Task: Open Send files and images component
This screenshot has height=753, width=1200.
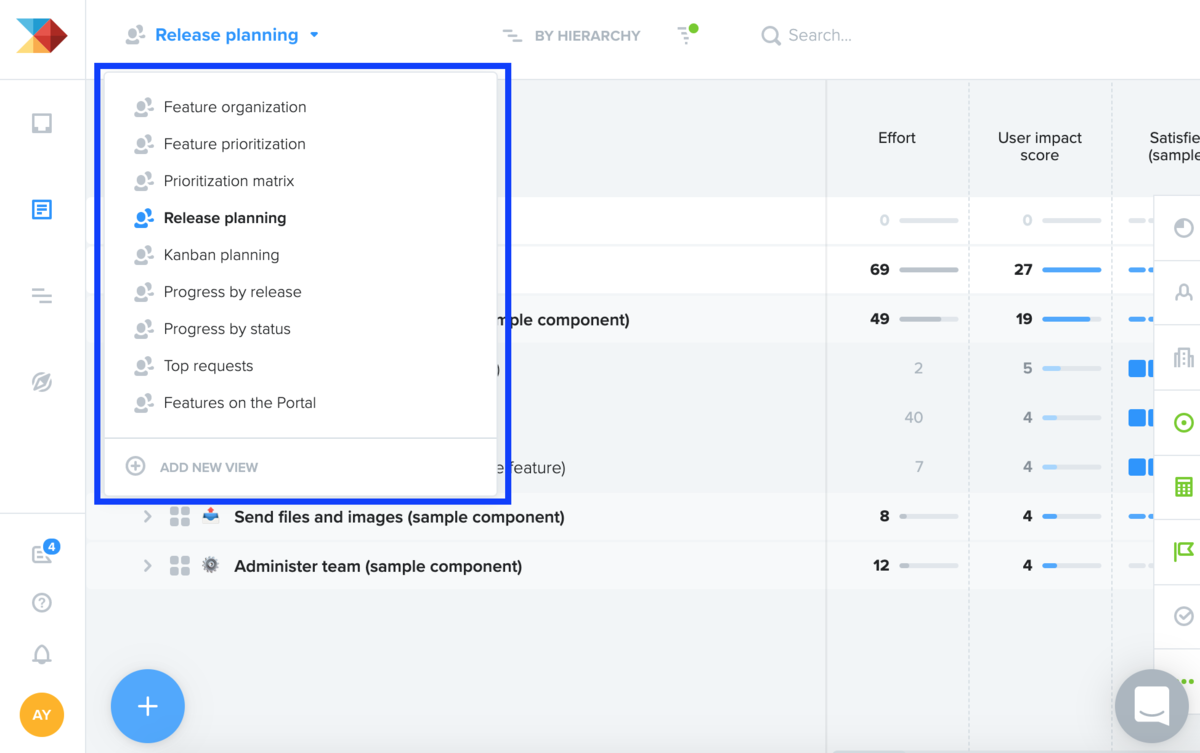Action: pyautogui.click(x=399, y=517)
